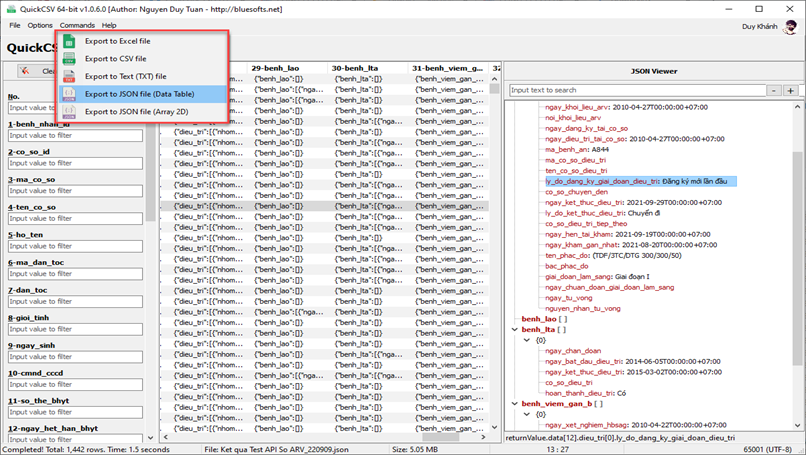Select the ma_benh_an: A844 tree node
The width and height of the screenshot is (806, 455).
pos(577,150)
